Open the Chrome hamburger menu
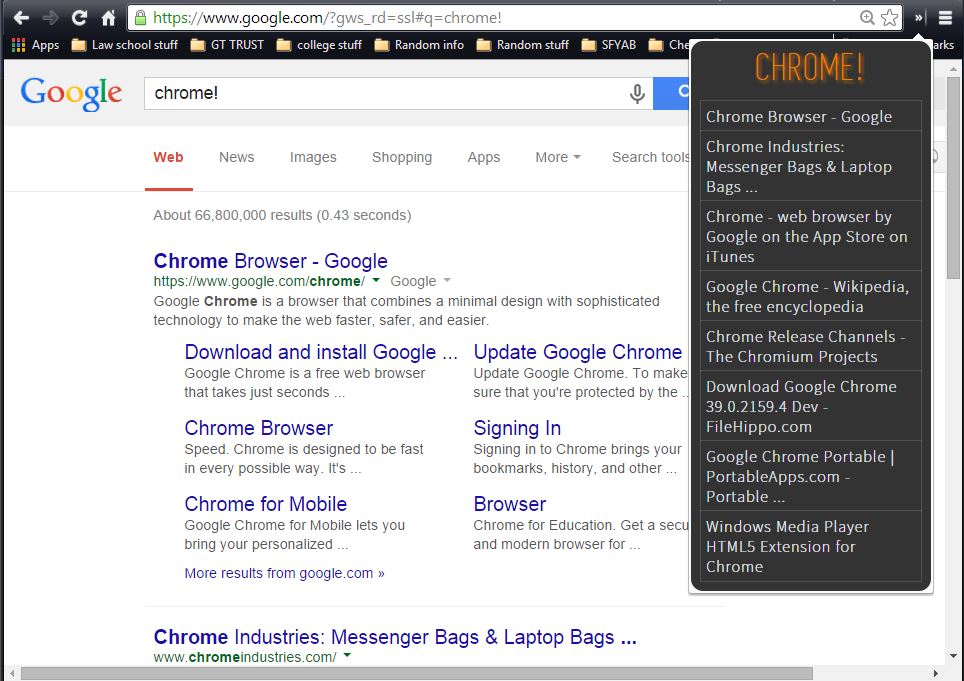Screen dimensions: 964x681 coord(946,18)
